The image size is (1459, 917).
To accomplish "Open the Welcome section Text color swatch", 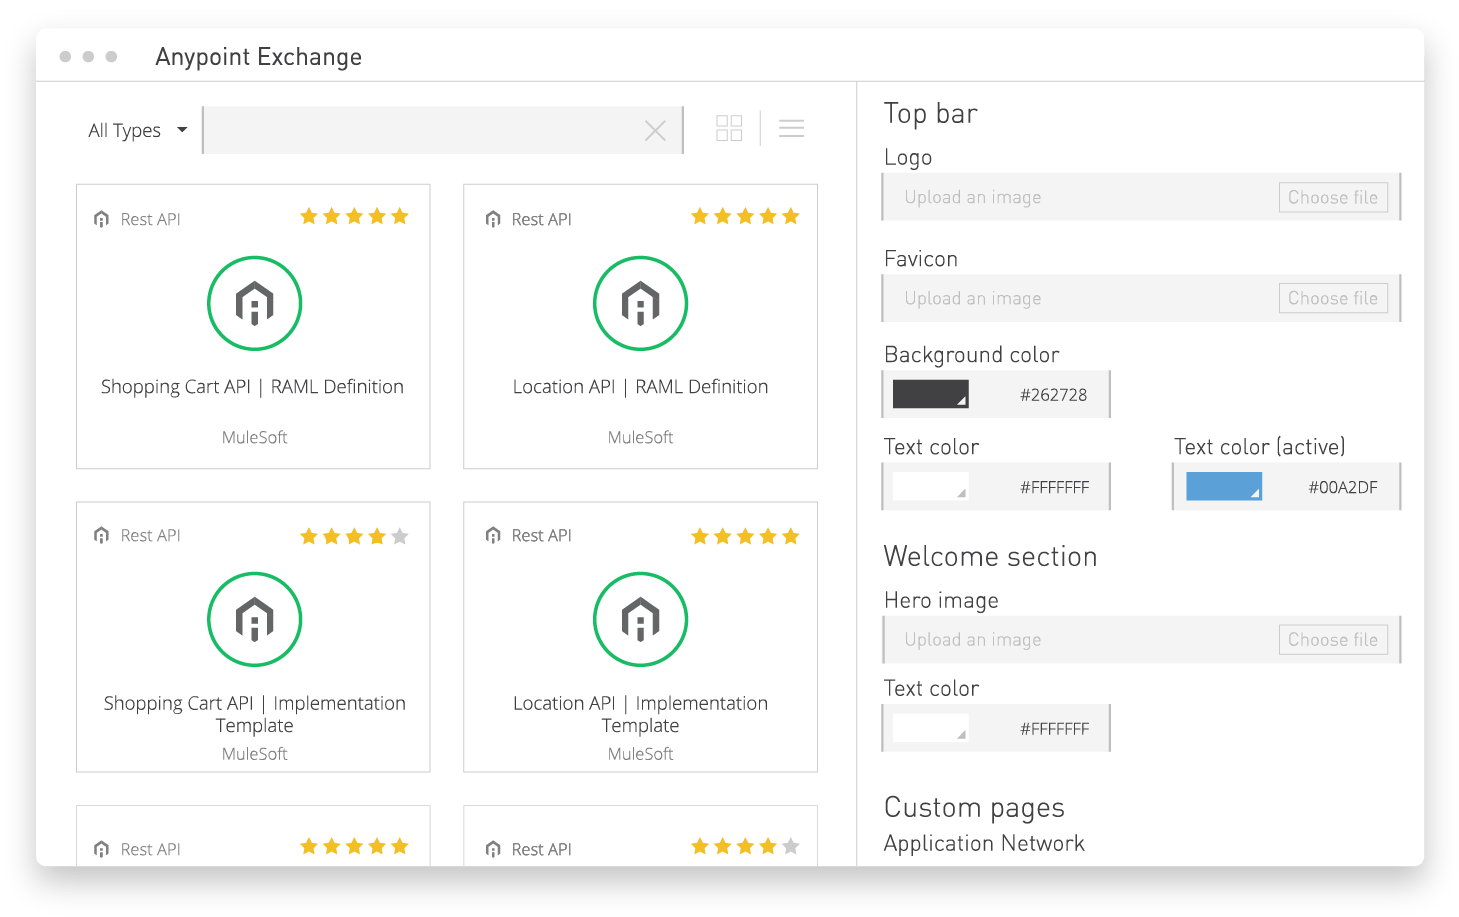I will tap(930, 727).
